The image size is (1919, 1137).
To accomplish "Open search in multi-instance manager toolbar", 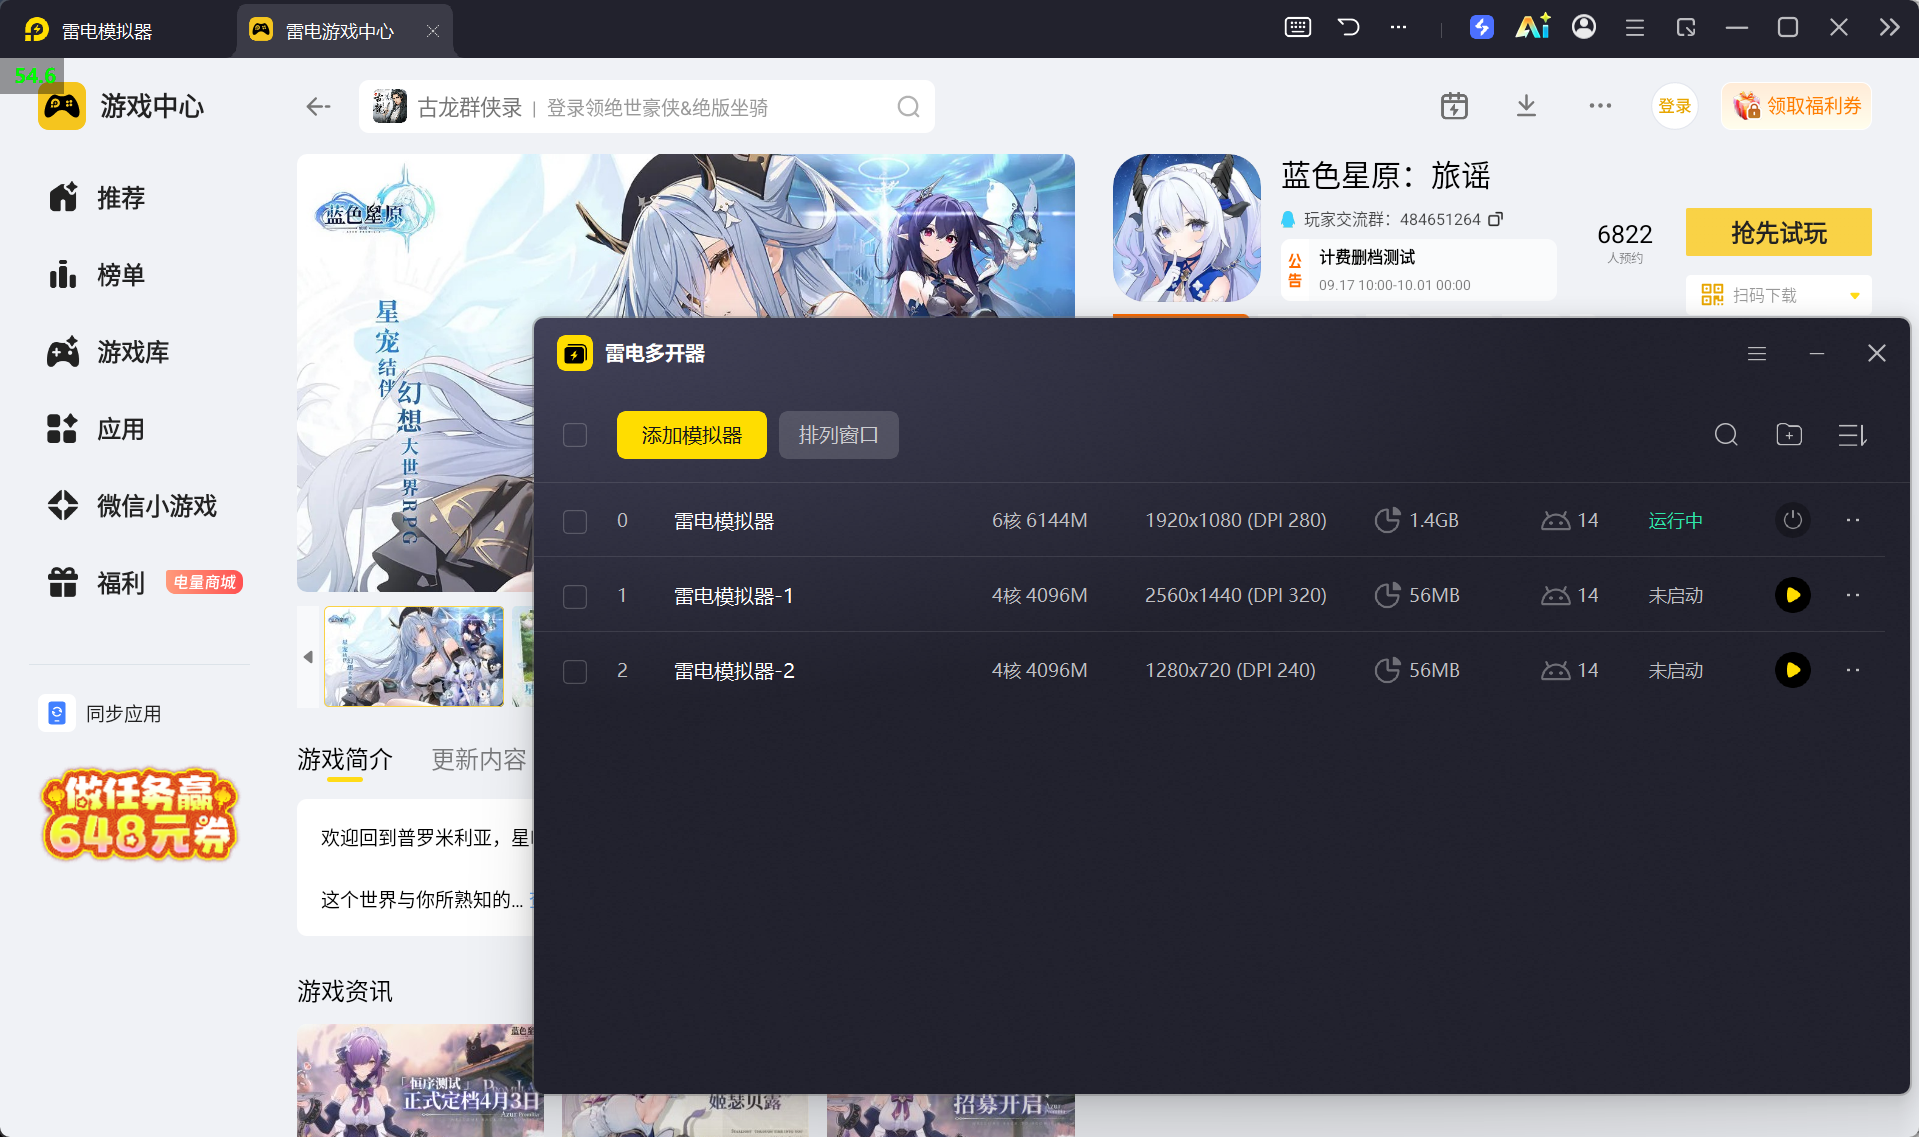I will 1726,435.
